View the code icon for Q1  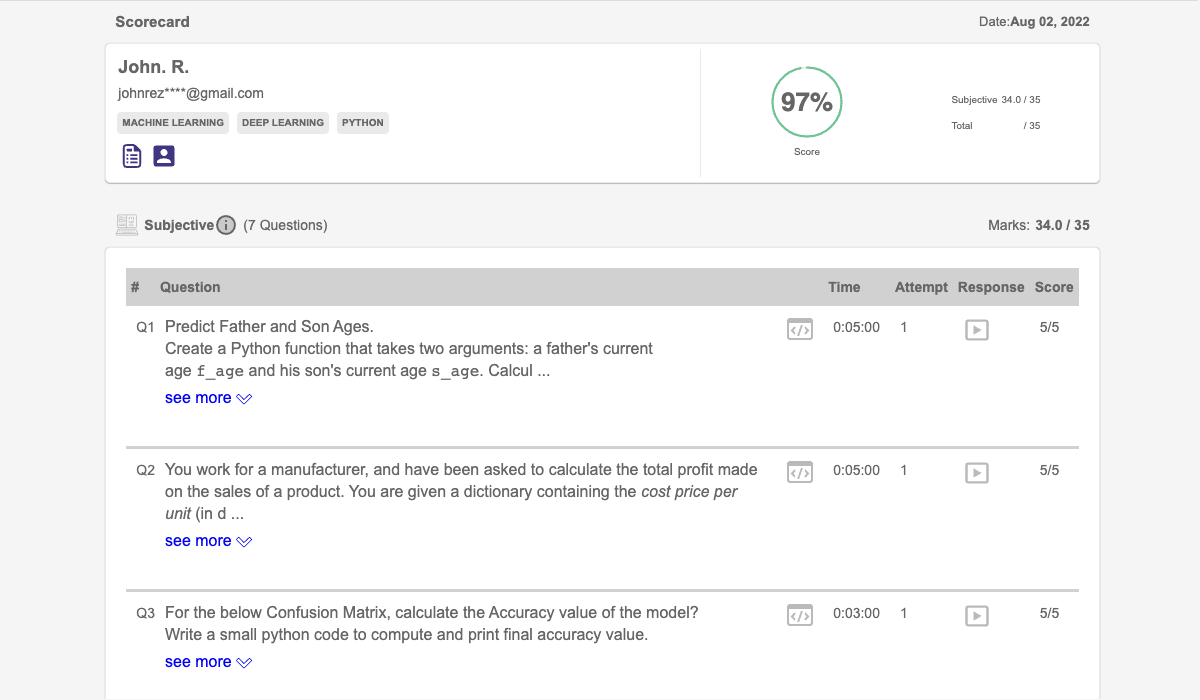click(799, 329)
